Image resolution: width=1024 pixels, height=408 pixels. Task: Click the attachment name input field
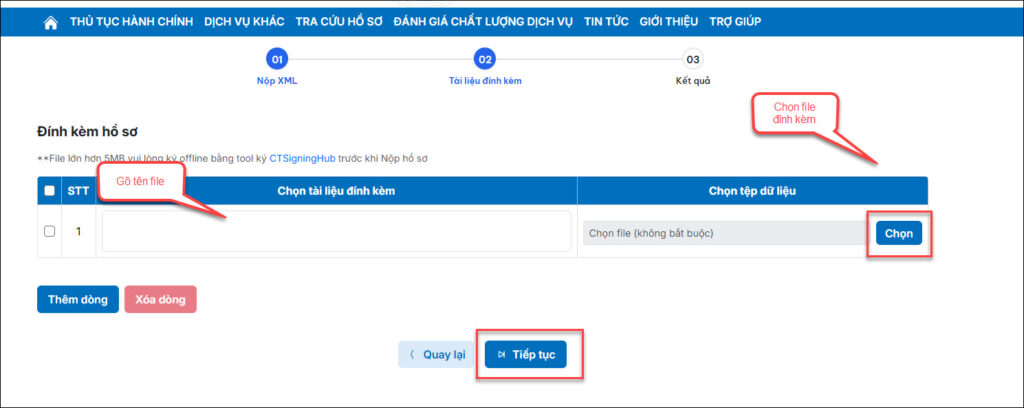(336, 232)
